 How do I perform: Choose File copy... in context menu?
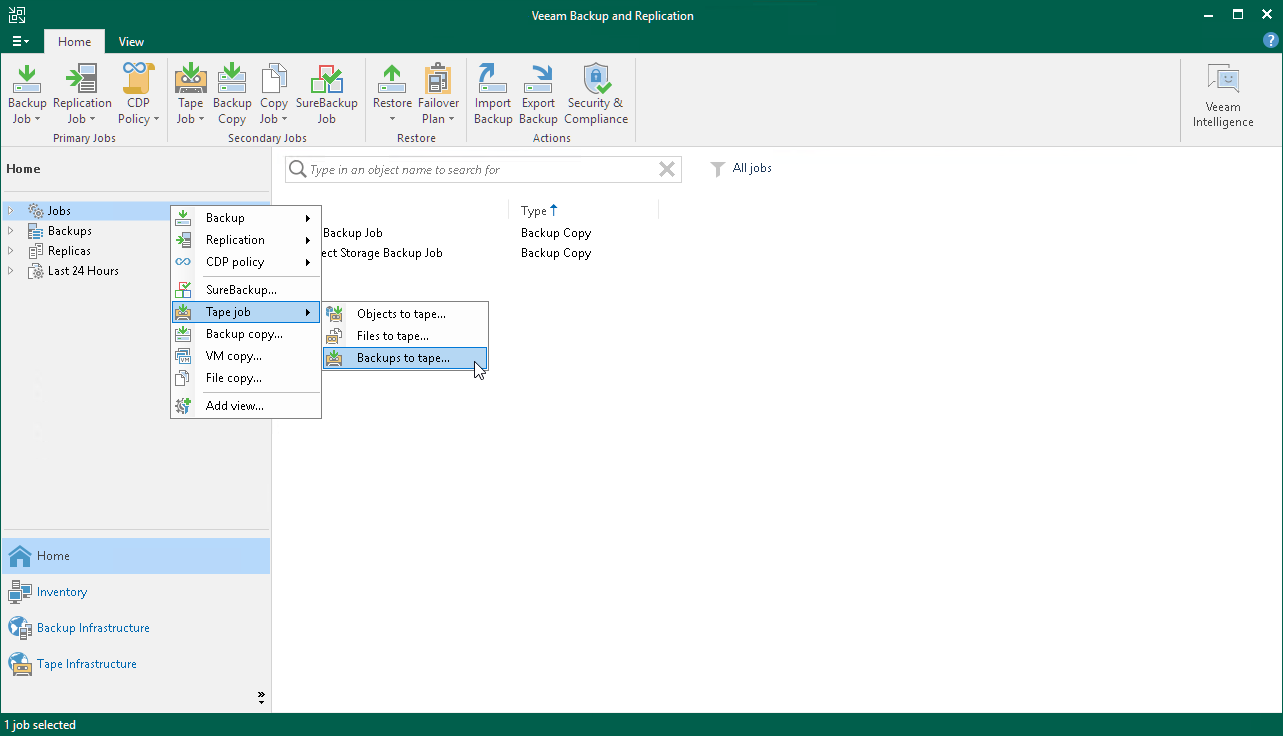246,378
